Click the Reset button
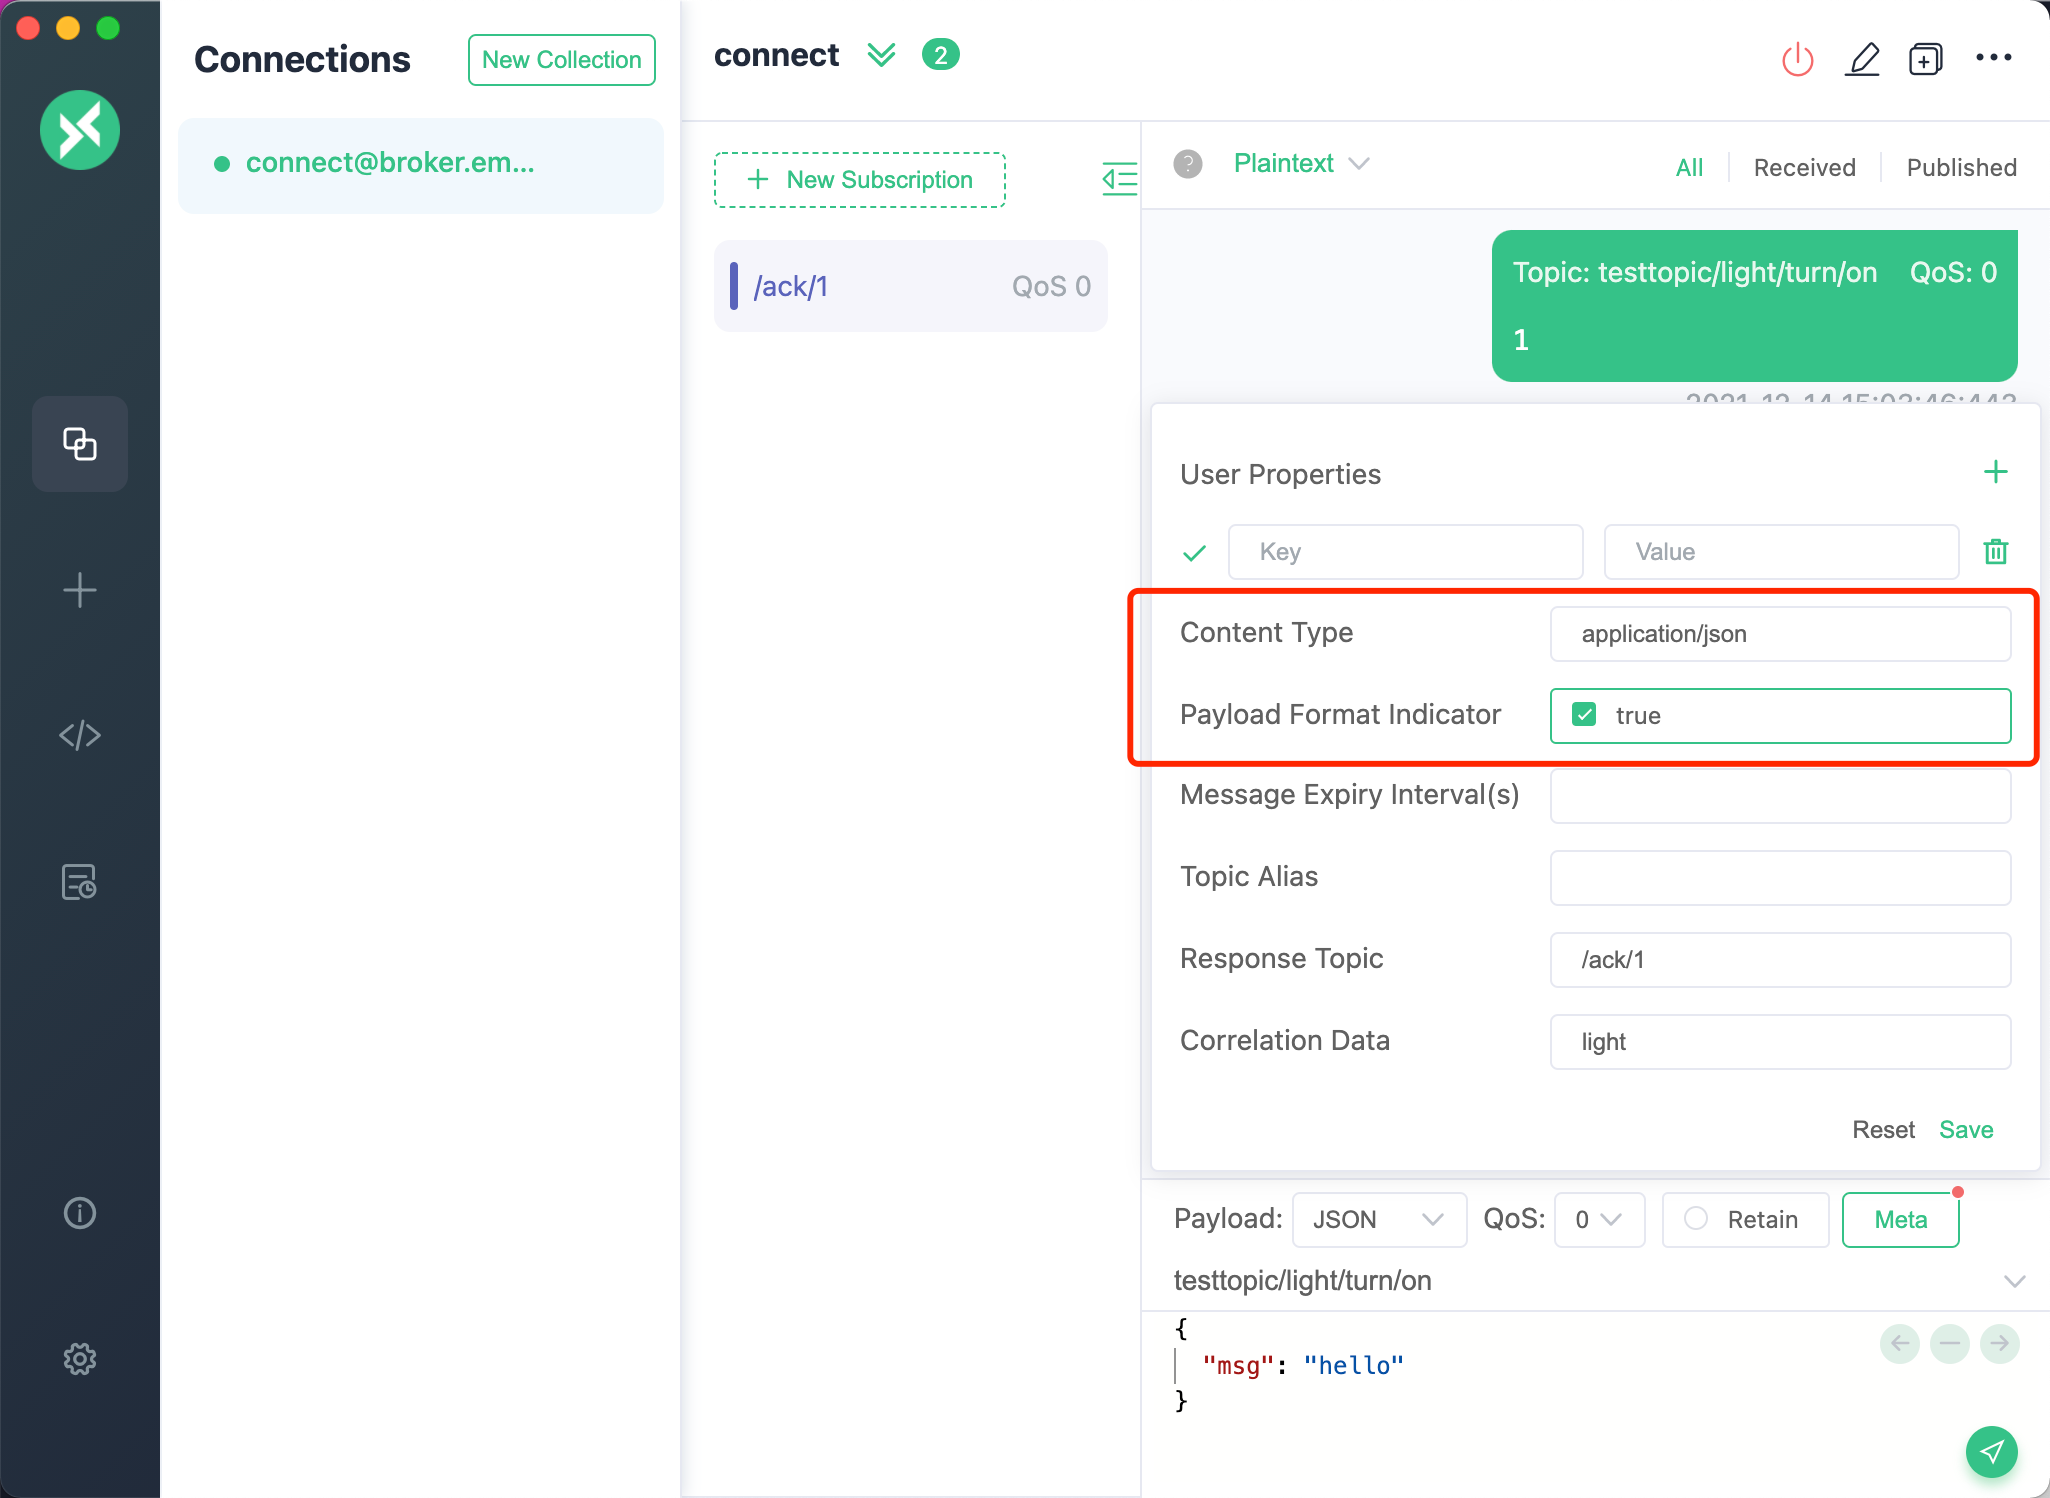 click(1883, 1129)
